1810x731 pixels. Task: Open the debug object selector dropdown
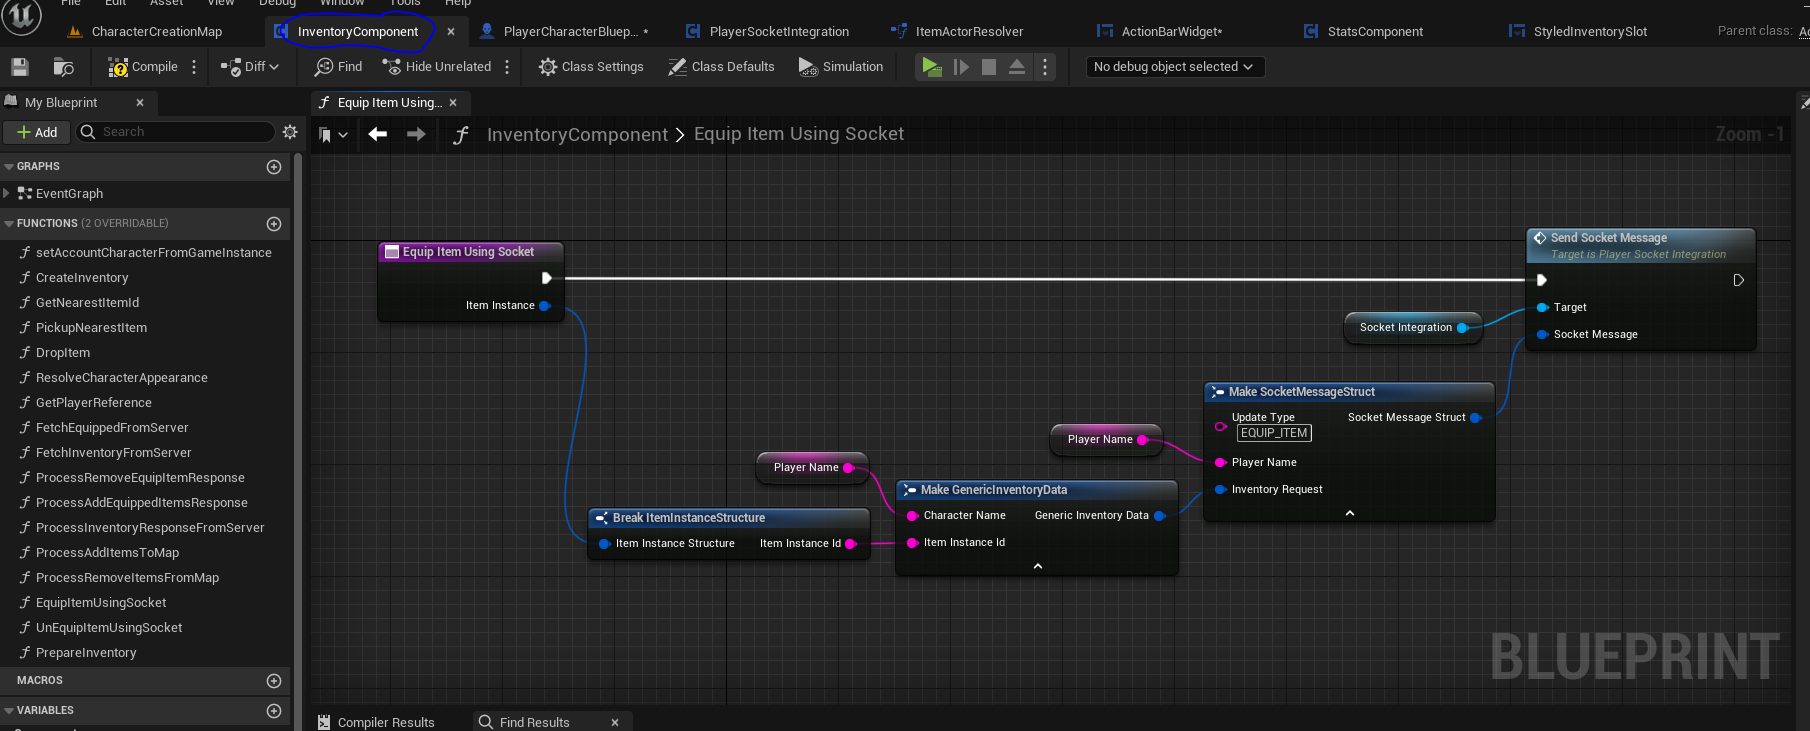pos(1175,67)
